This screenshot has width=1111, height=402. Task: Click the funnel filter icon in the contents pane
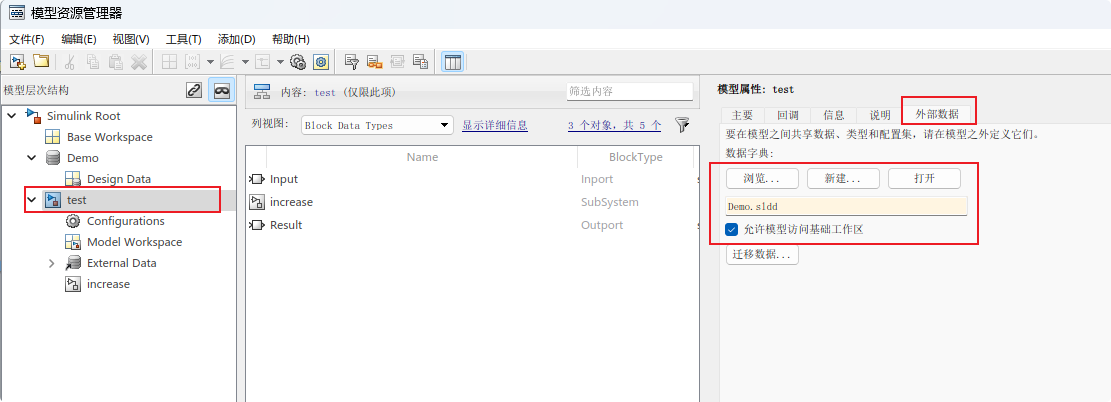[x=682, y=125]
